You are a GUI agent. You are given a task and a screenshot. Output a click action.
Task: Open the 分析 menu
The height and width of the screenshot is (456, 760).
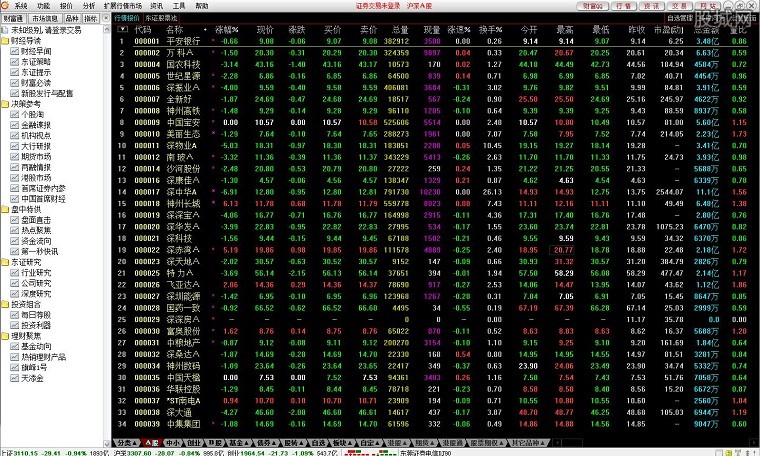(89, 5)
